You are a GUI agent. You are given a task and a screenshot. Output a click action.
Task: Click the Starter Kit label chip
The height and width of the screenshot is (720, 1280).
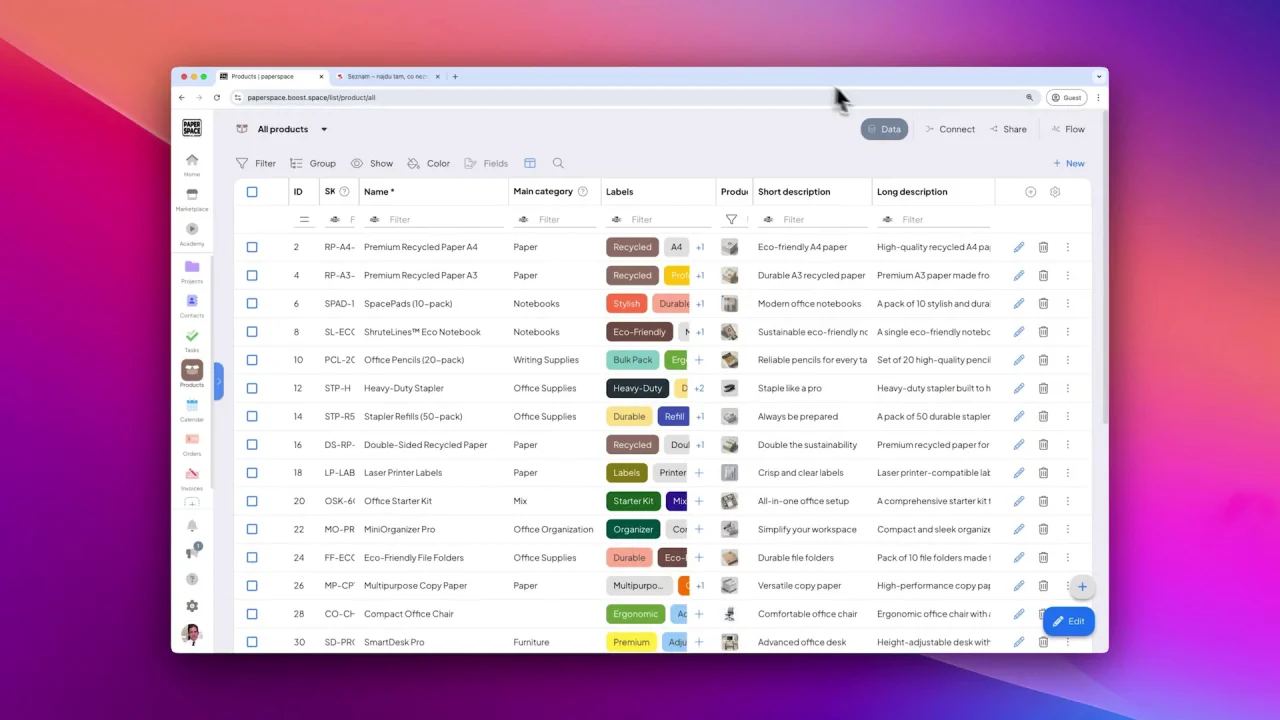click(x=633, y=501)
